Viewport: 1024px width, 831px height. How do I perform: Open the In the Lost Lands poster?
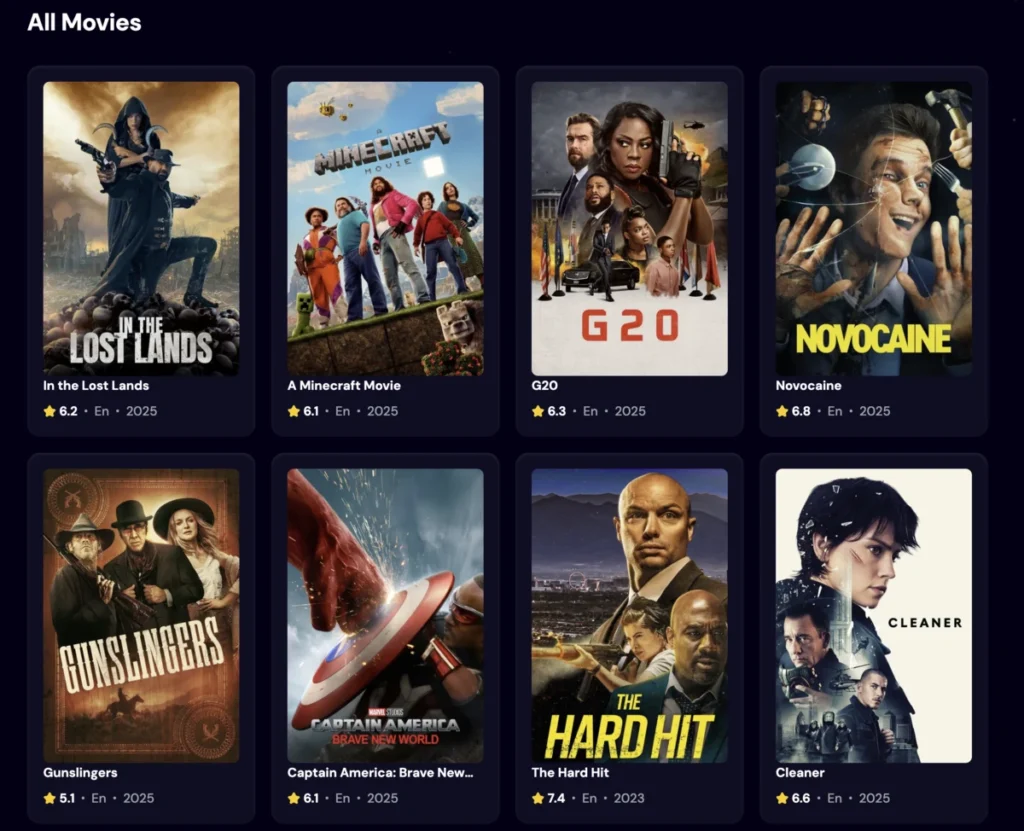click(141, 229)
